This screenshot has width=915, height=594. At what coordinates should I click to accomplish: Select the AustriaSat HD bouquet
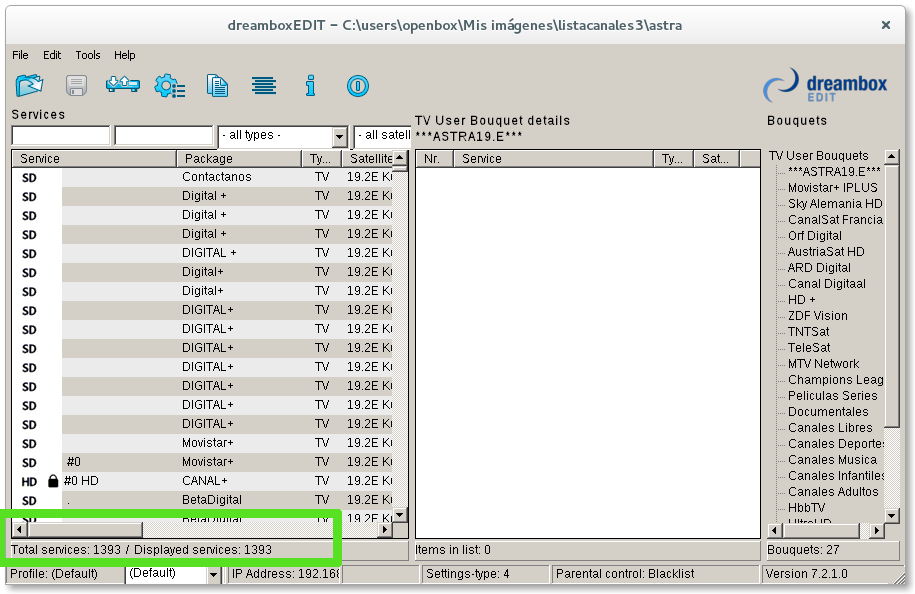[x=826, y=251]
